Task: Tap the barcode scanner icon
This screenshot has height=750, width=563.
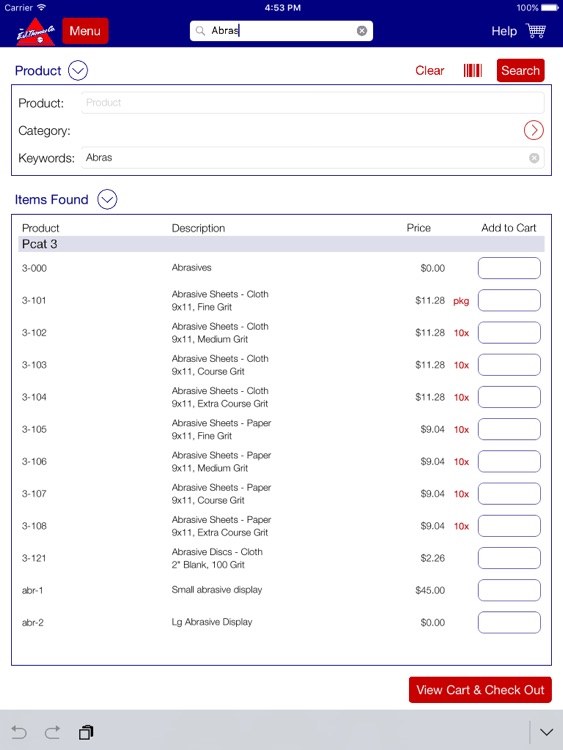Action: click(473, 71)
